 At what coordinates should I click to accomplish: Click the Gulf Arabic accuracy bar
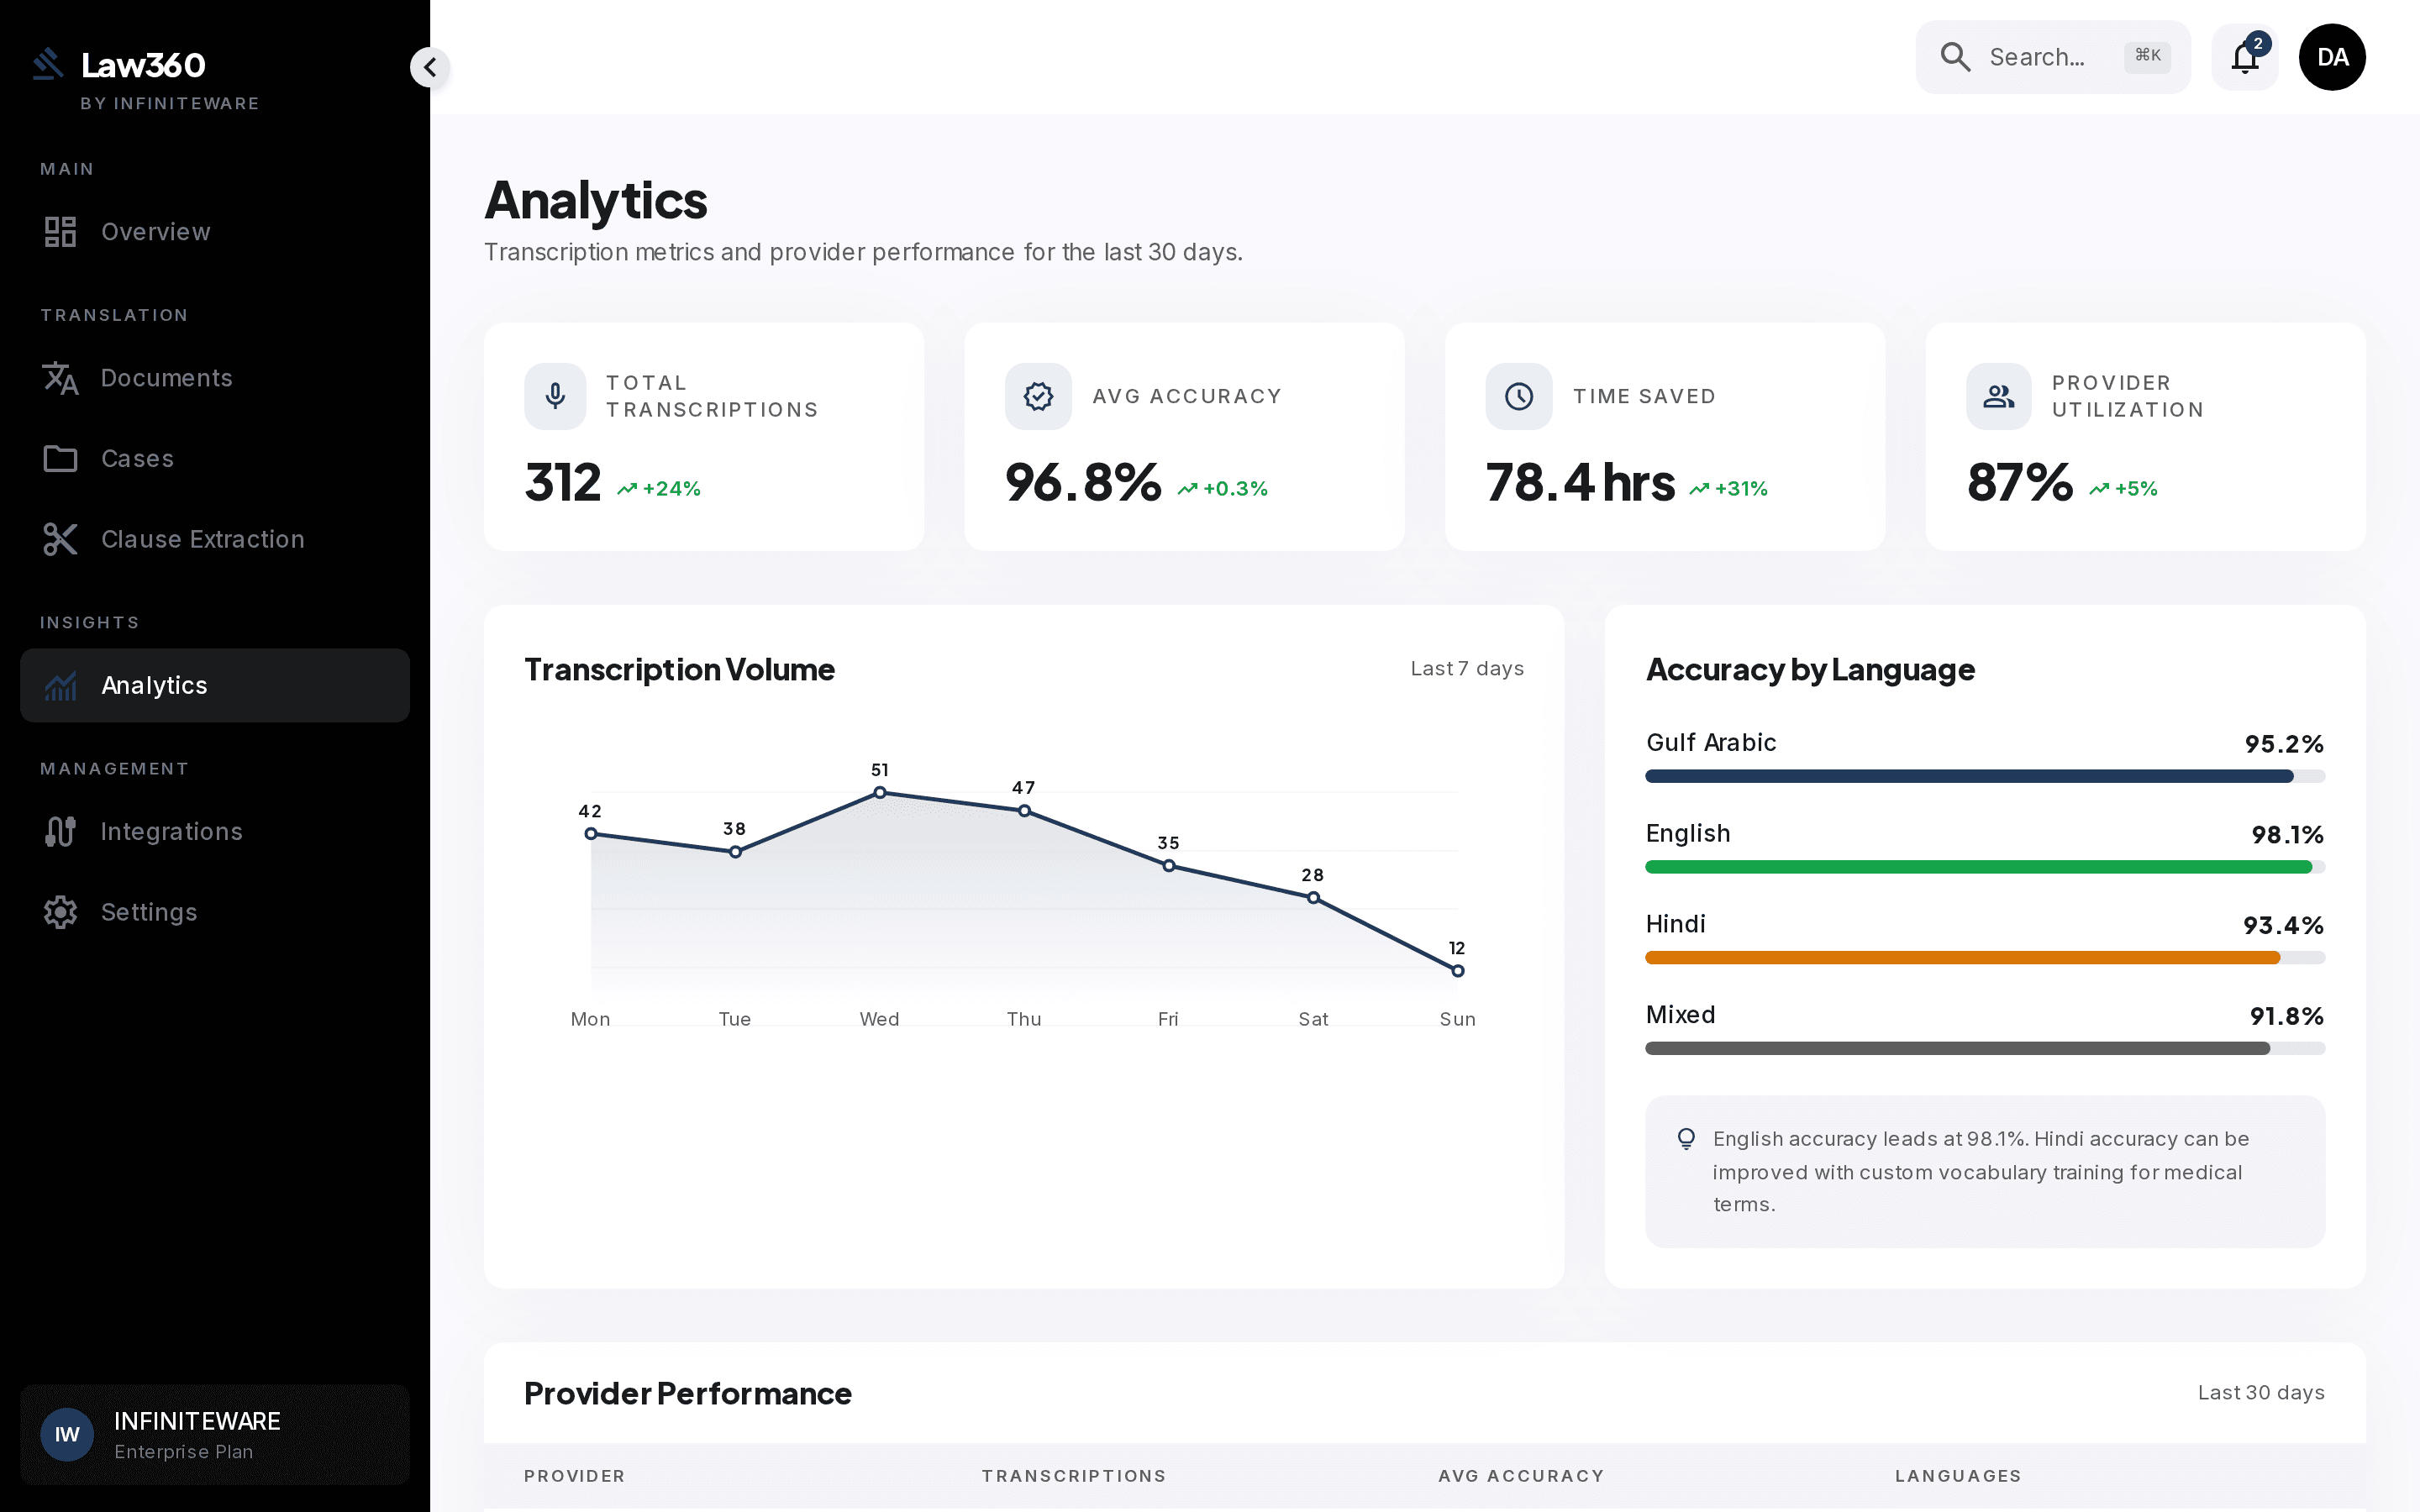click(1985, 776)
